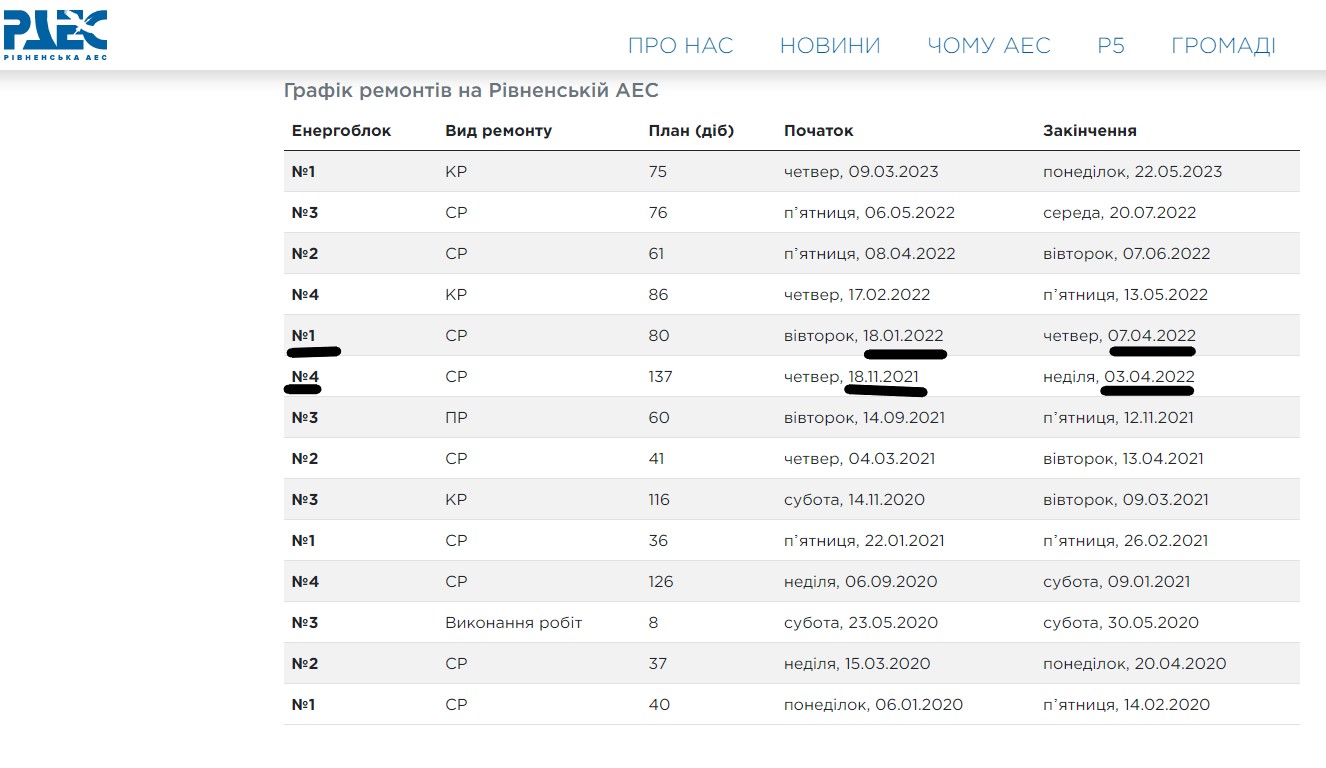Viewport: 1326px width, 768px height.
Task: Click the end date неділя, 03.04.2022
Action: click(x=1118, y=377)
